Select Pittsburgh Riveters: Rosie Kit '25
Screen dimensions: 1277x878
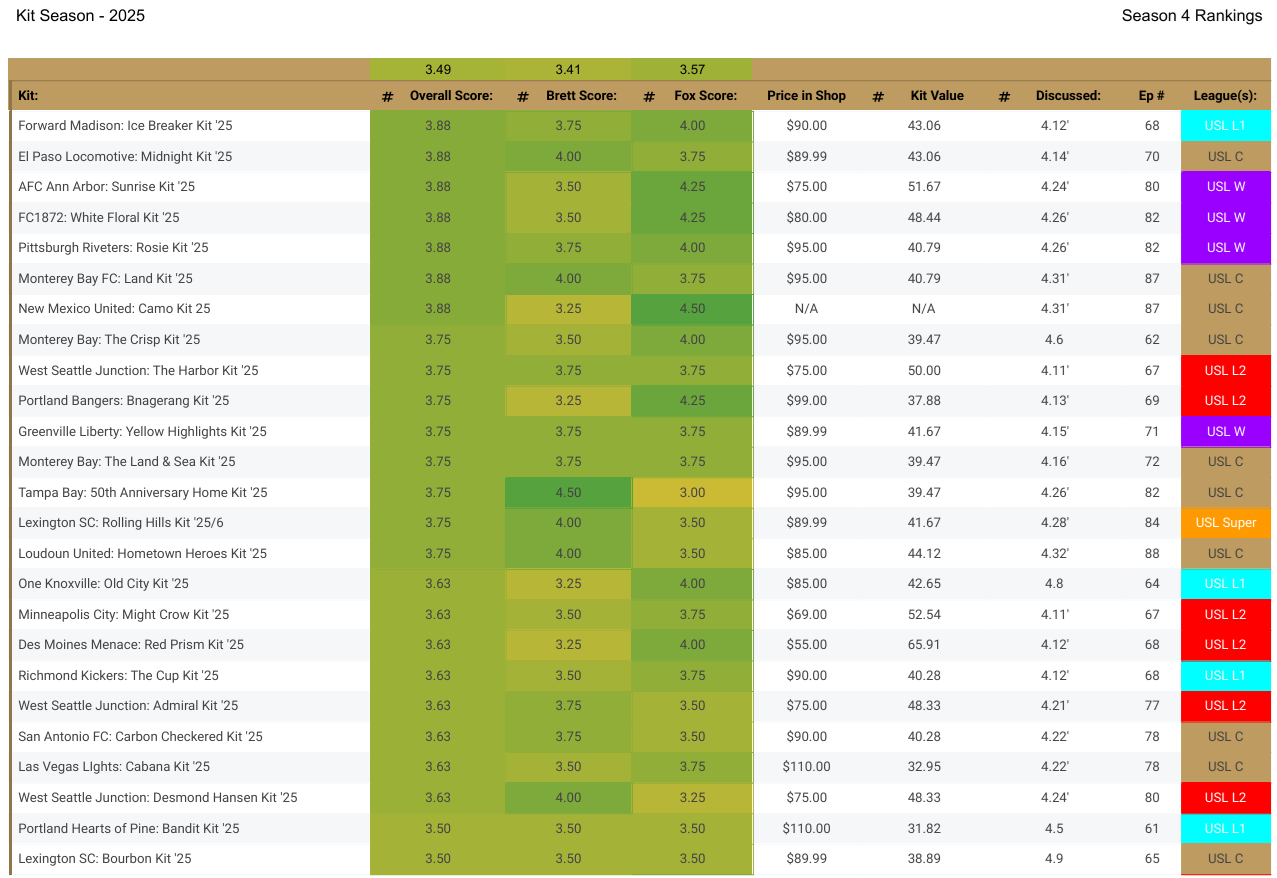click(113, 248)
